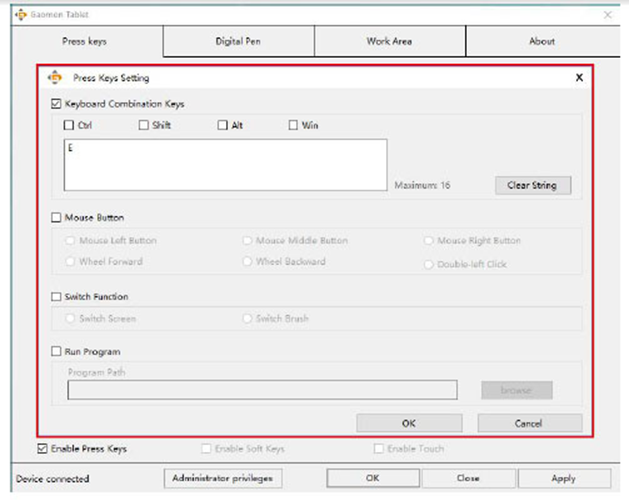Select the Press keys tab
Viewport: 629px width, 501px height.
(x=86, y=42)
